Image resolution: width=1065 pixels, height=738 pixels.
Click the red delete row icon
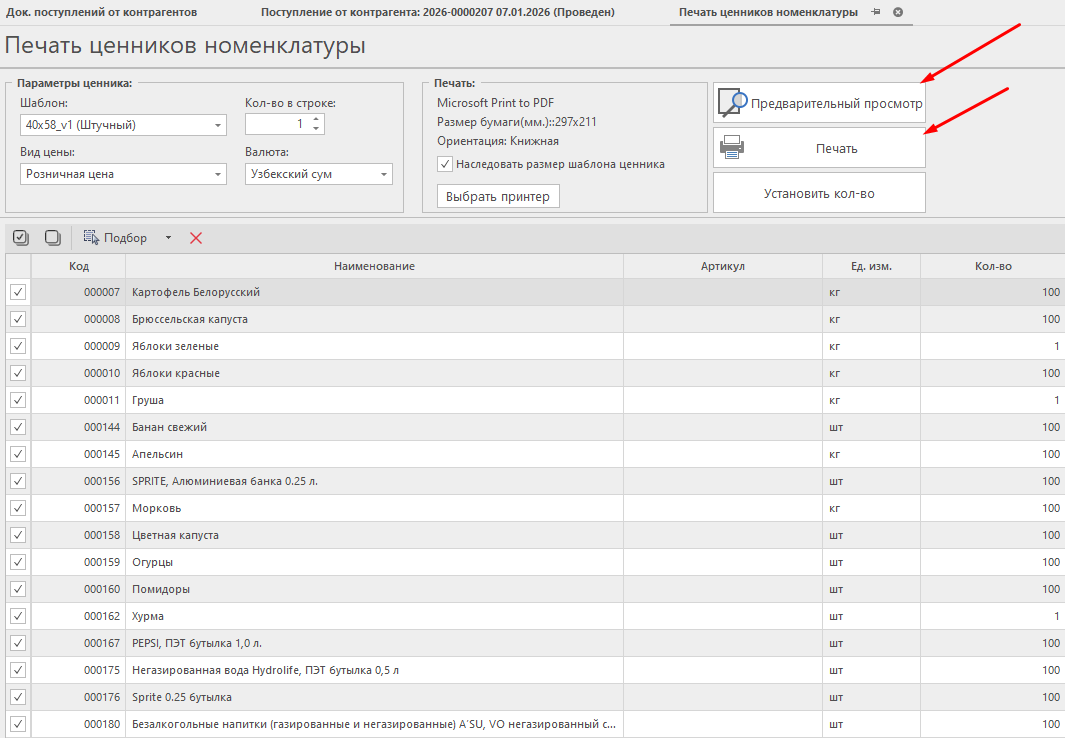tap(196, 238)
